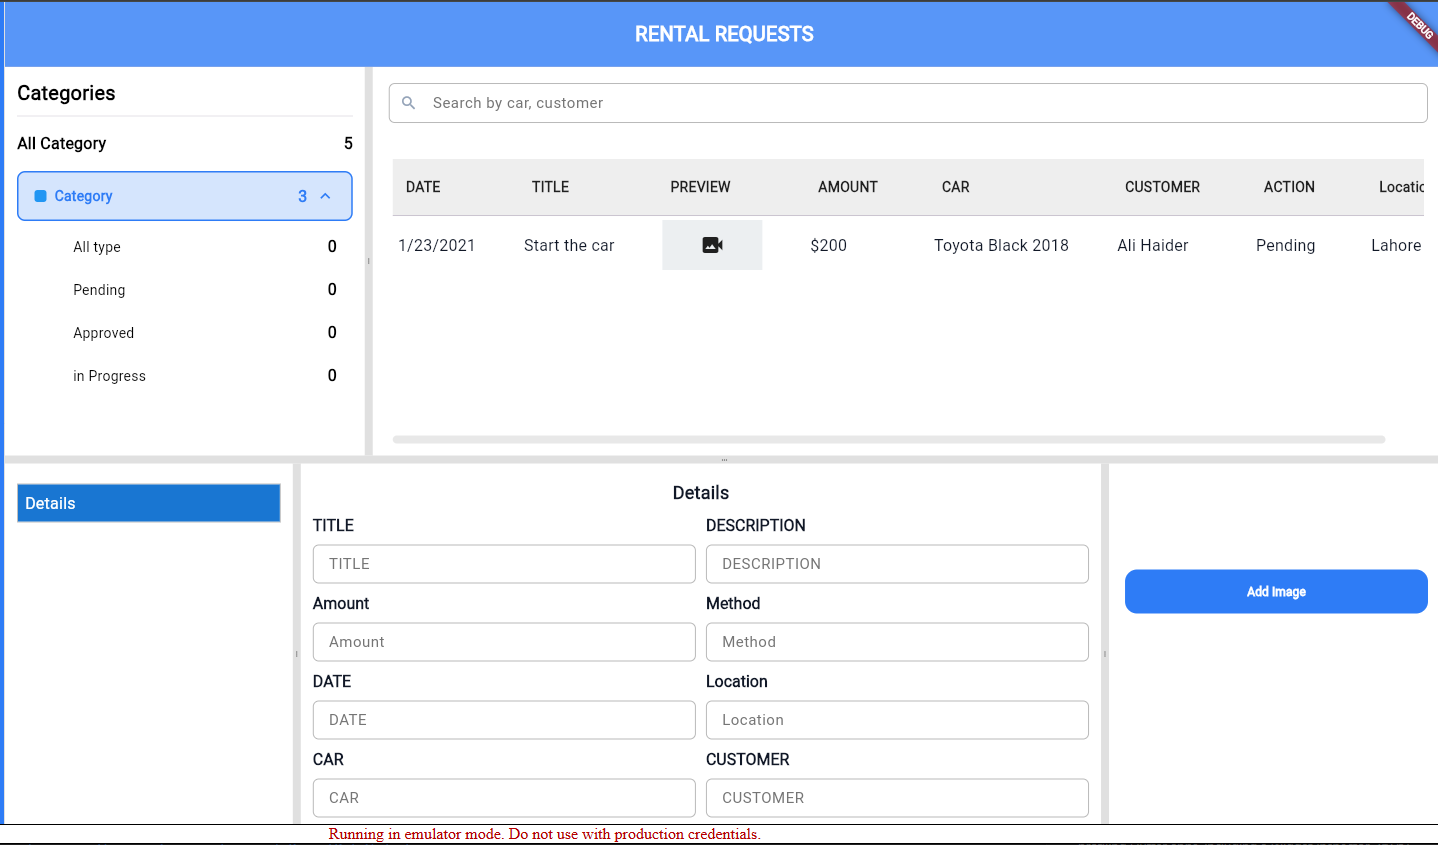The height and width of the screenshot is (845, 1438).
Task: Open the image preview icon in table row
Action: click(712, 245)
